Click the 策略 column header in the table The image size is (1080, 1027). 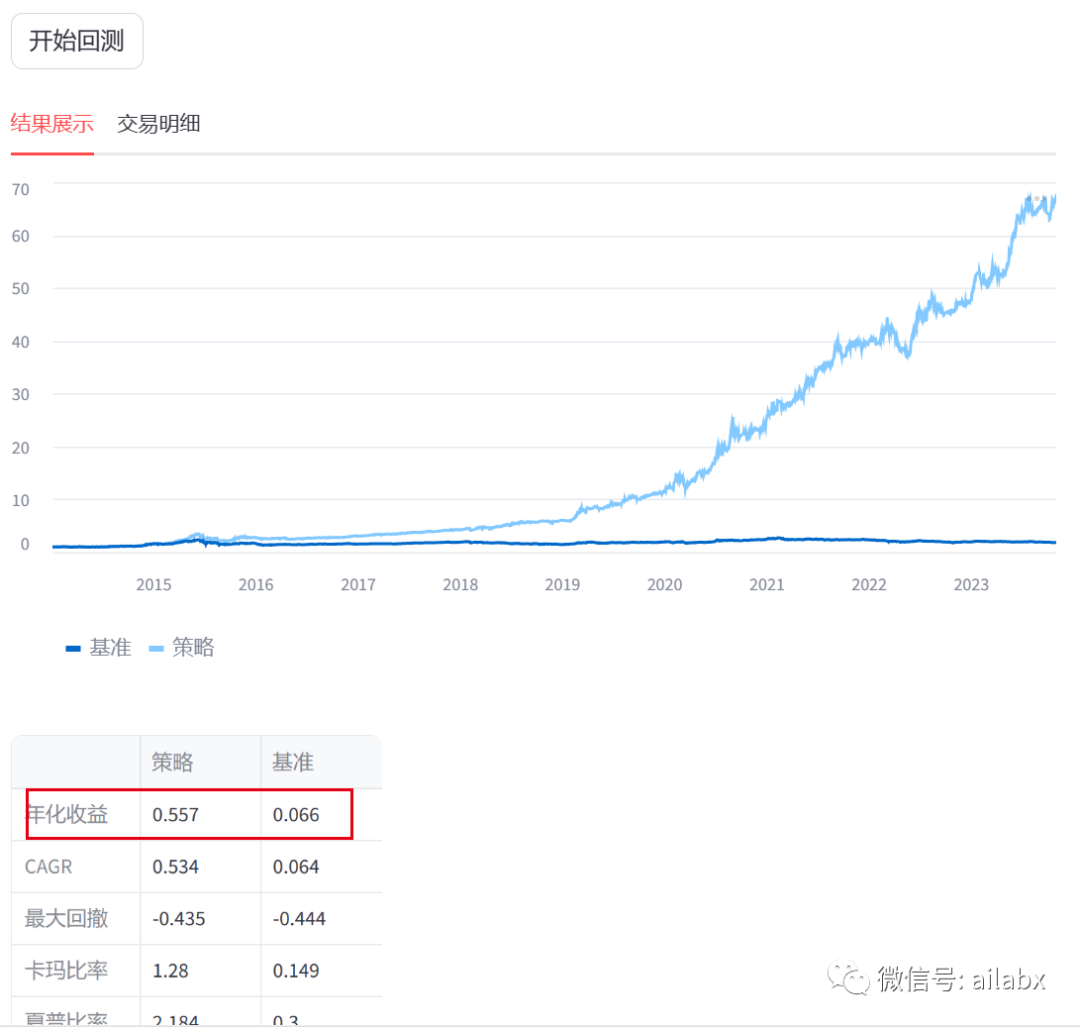click(173, 762)
